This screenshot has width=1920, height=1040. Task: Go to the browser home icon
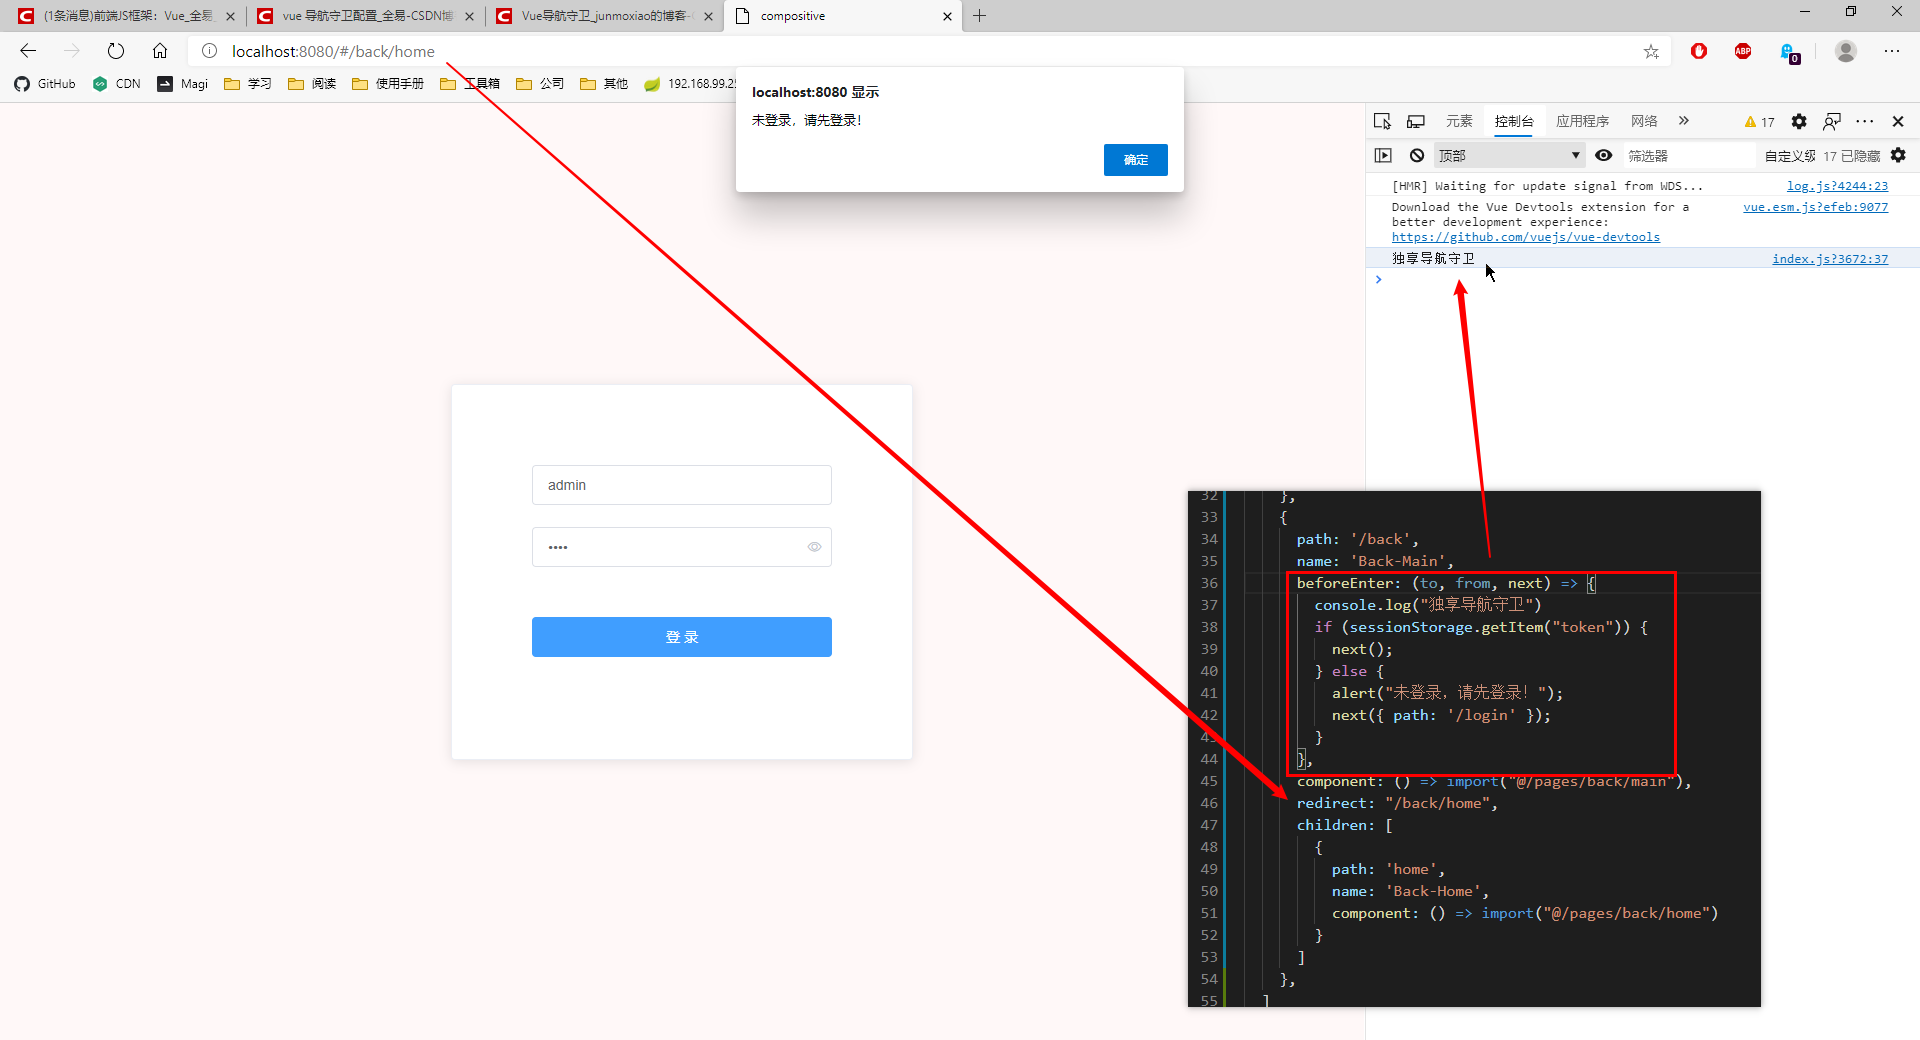coord(160,51)
